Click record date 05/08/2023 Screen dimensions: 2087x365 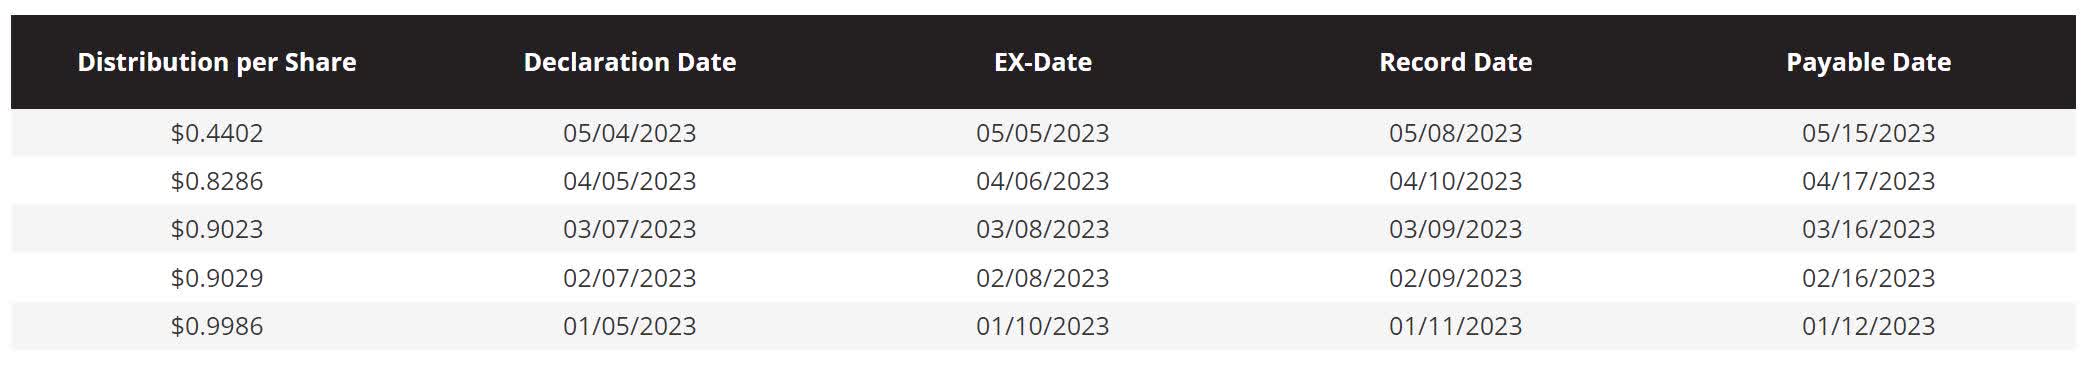coord(1456,133)
